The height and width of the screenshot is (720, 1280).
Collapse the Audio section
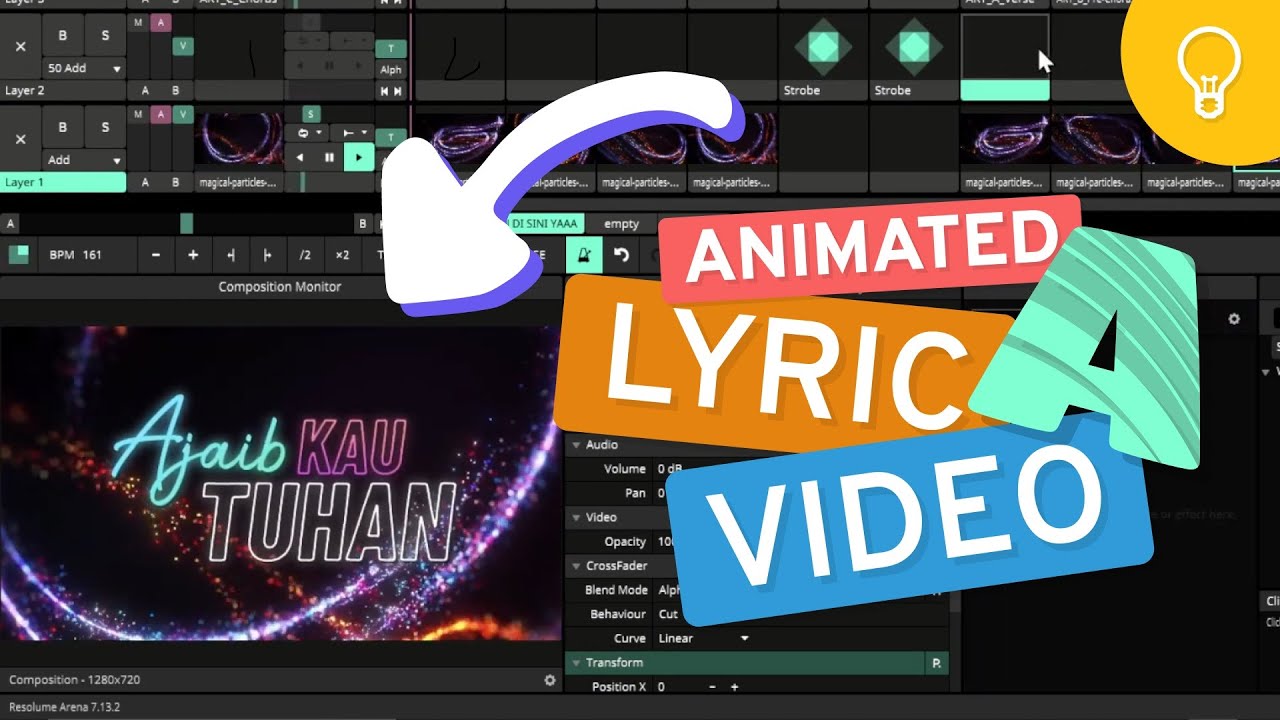[x=576, y=445]
